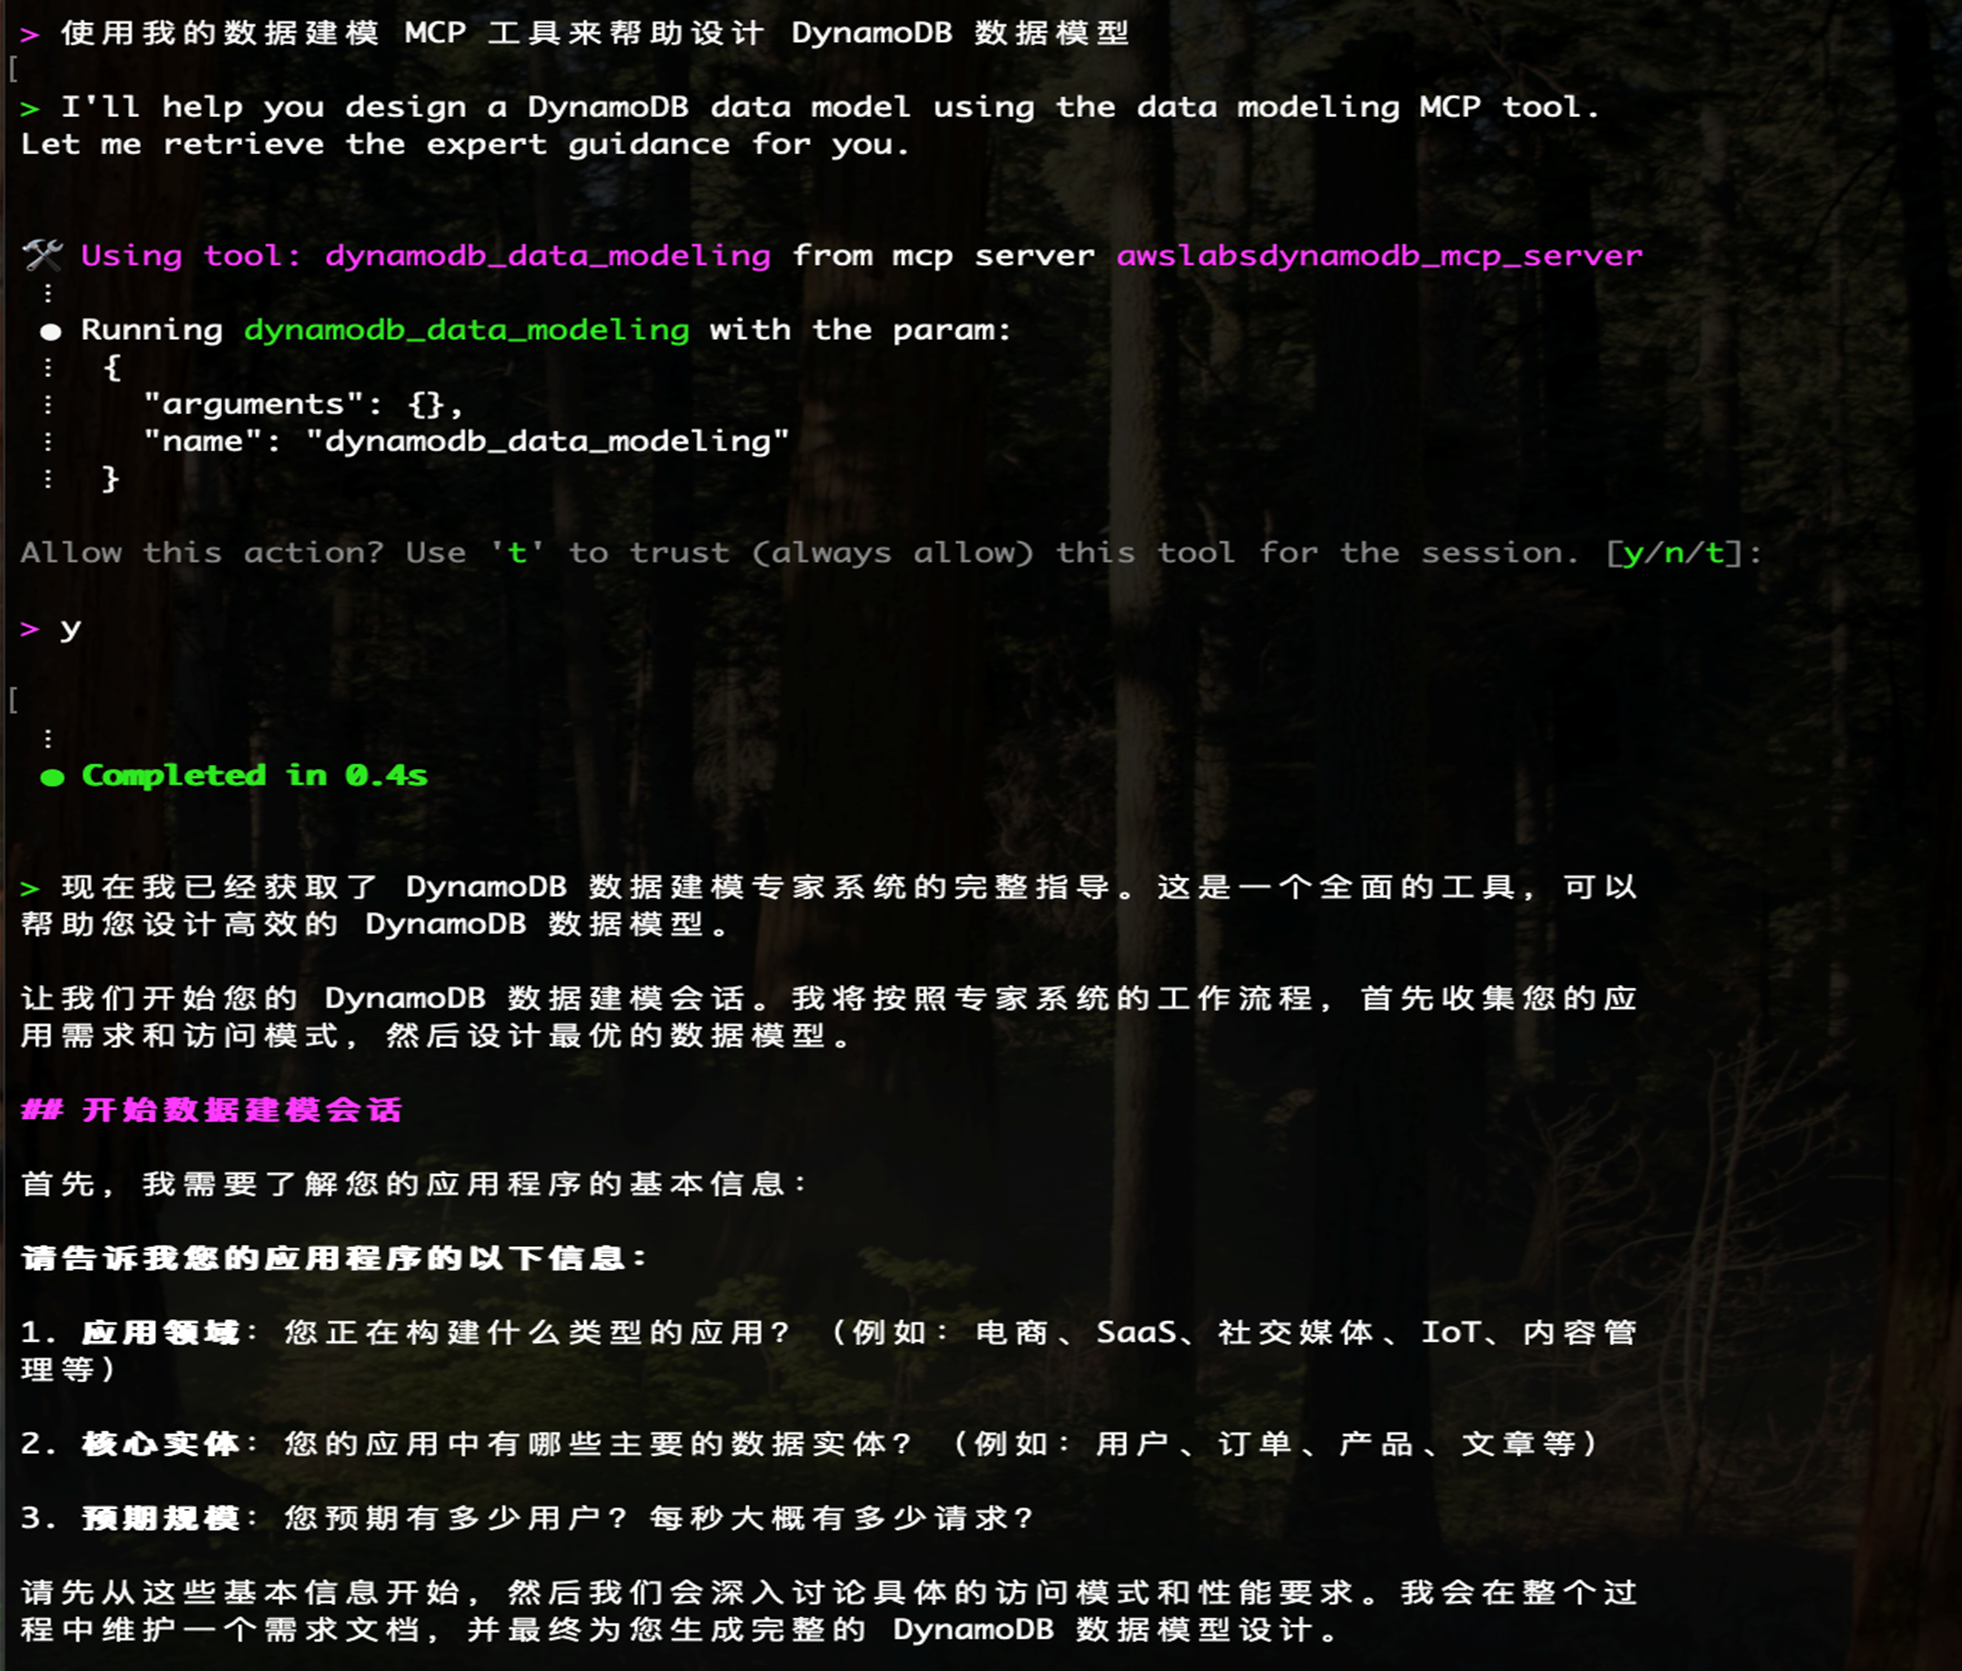Click the magenta dynamodb_data_modeling tool name
The image size is (1962, 1671).
547,256
